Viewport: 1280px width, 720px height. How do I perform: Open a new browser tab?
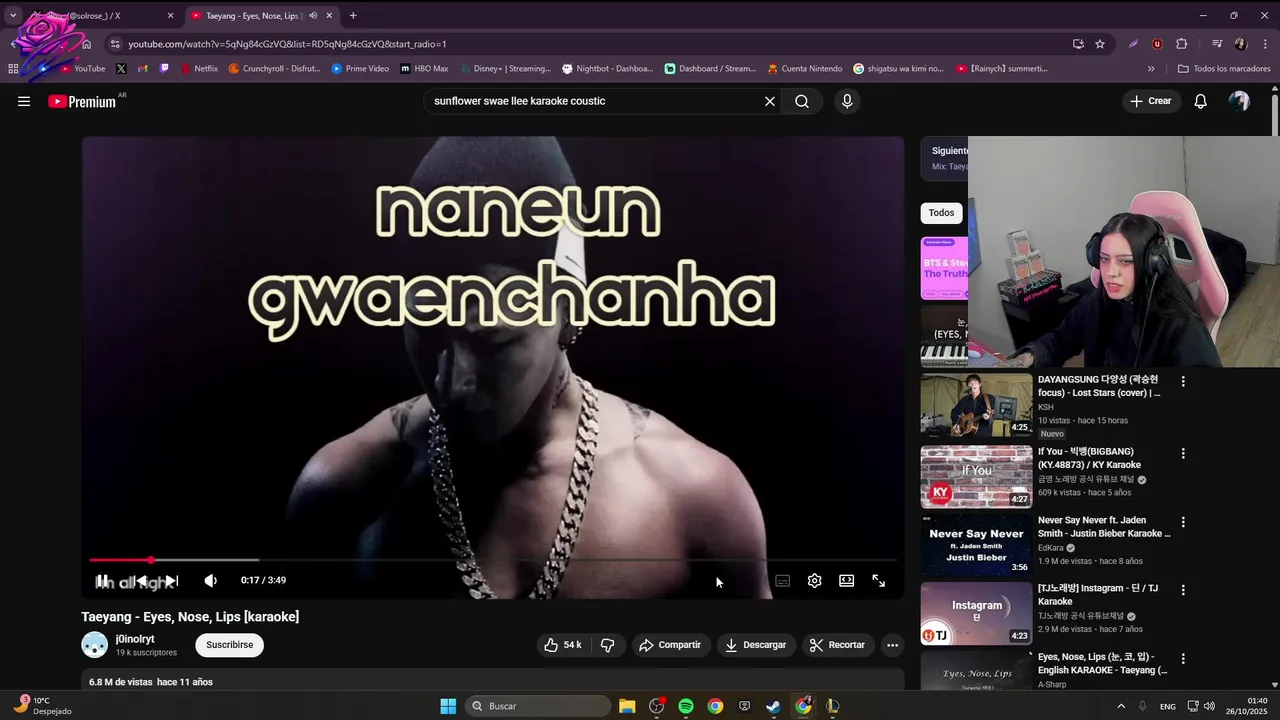[353, 16]
